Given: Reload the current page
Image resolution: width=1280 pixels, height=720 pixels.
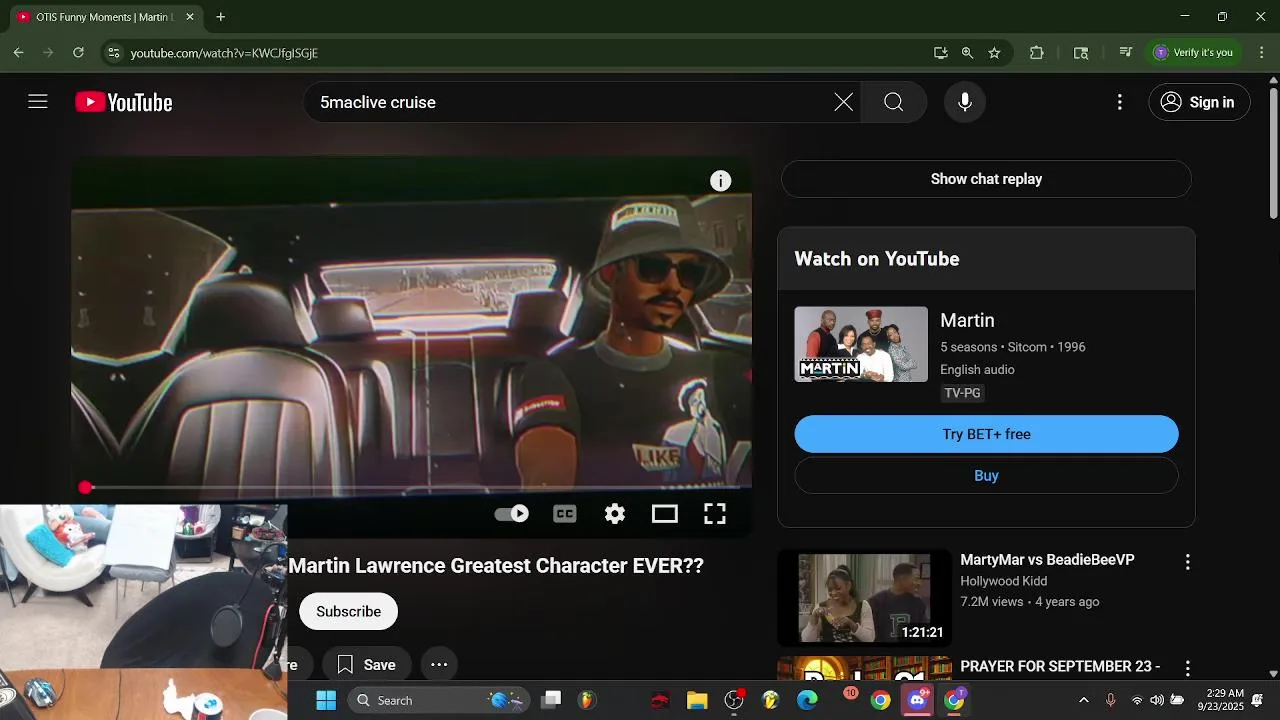Looking at the screenshot, I should [x=78, y=53].
